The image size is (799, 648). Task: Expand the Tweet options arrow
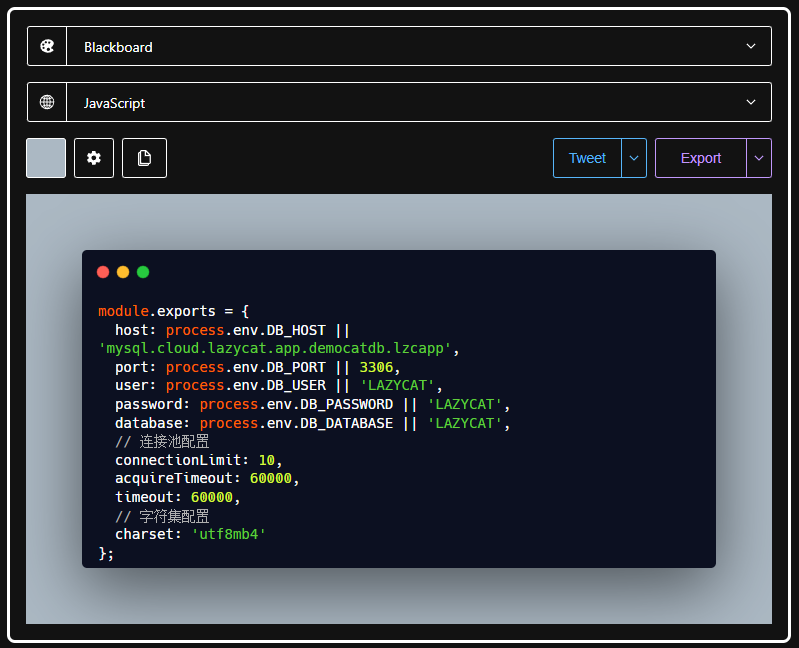[x=634, y=158]
